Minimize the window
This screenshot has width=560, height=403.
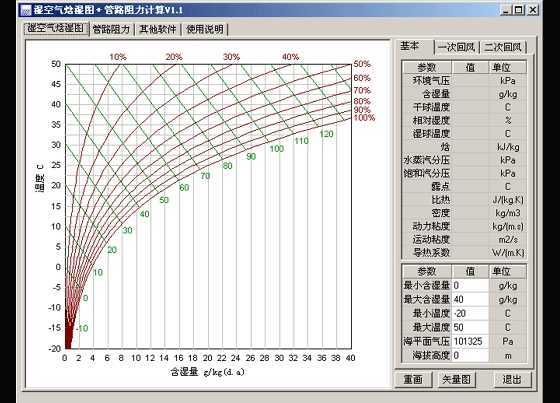(506, 10)
